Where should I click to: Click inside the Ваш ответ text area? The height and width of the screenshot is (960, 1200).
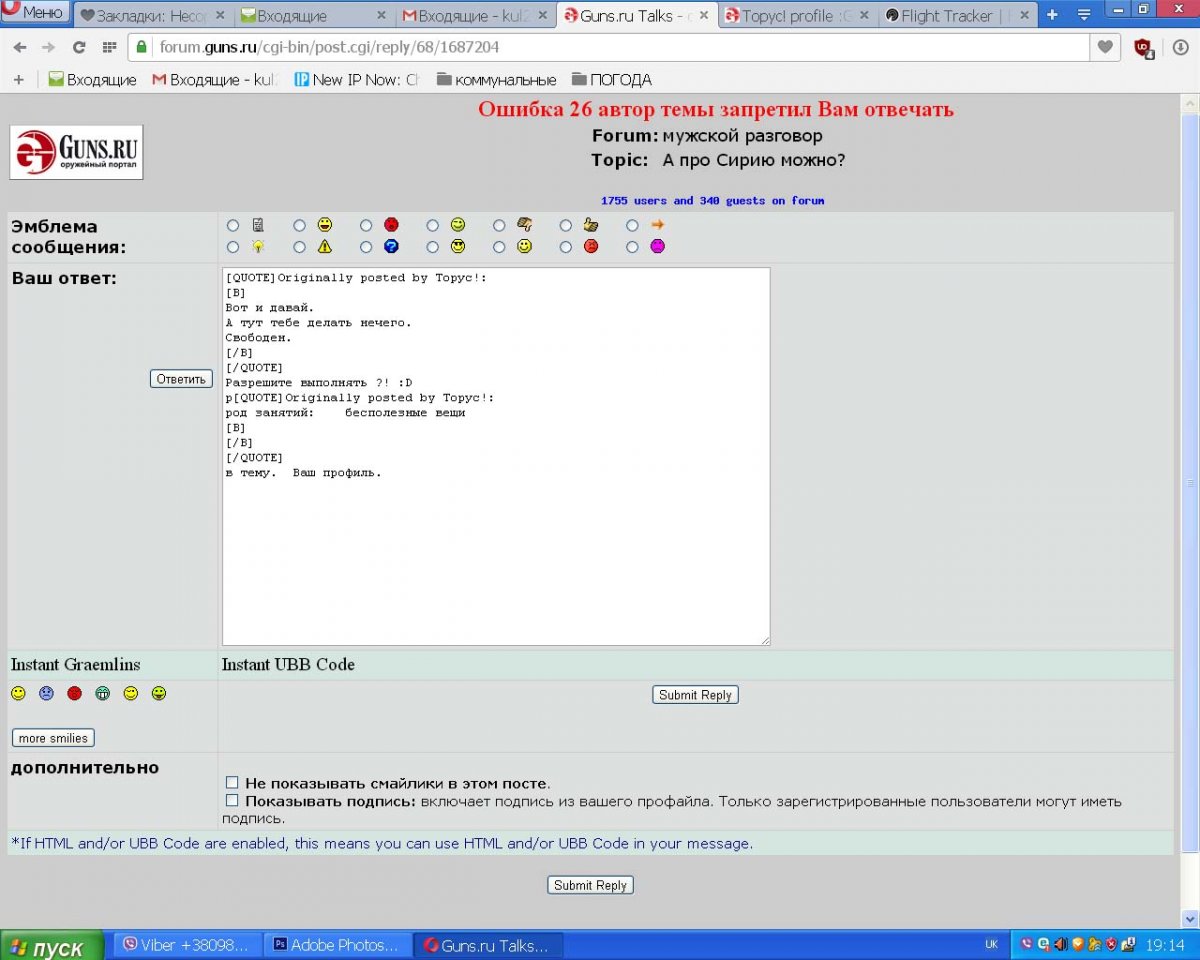click(496, 456)
